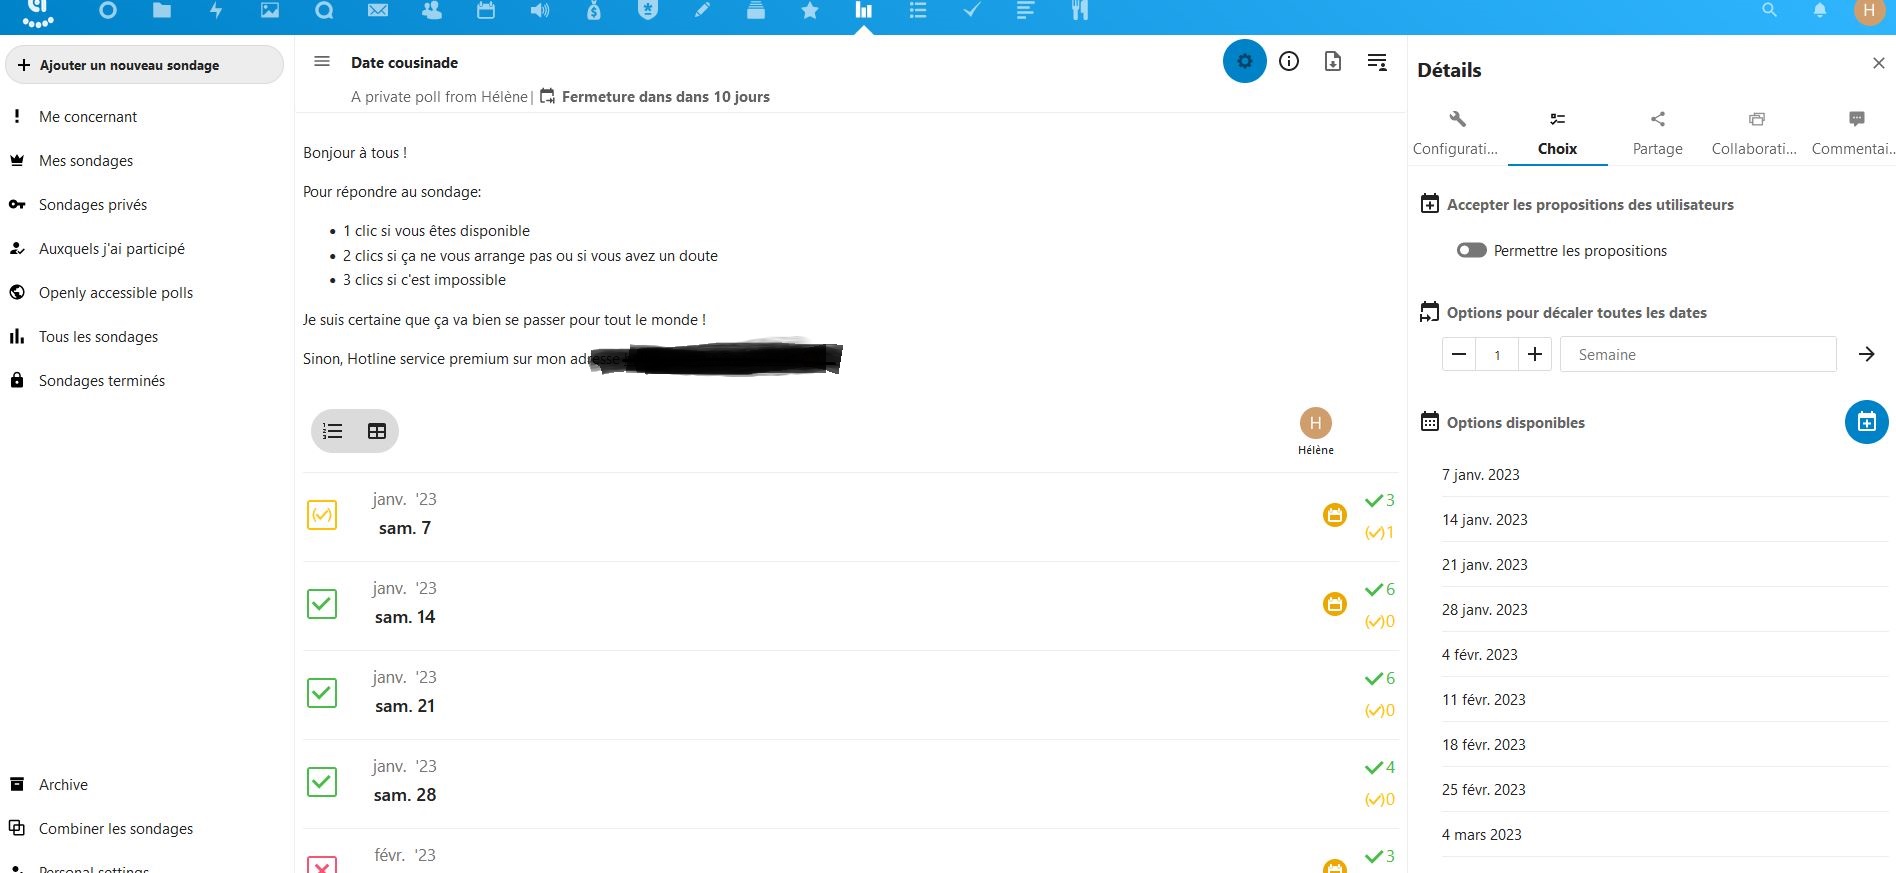This screenshot has height=873, width=1896.
Task: Open the Configuration tab
Action: click(1456, 133)
